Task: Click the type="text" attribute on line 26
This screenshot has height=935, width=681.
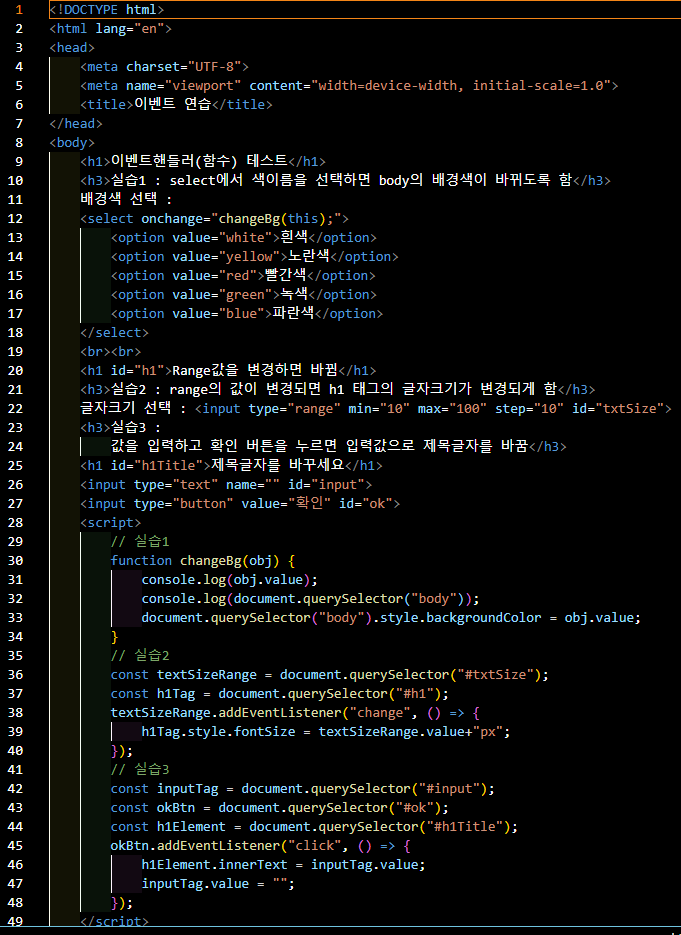Action: pos(176,485)
